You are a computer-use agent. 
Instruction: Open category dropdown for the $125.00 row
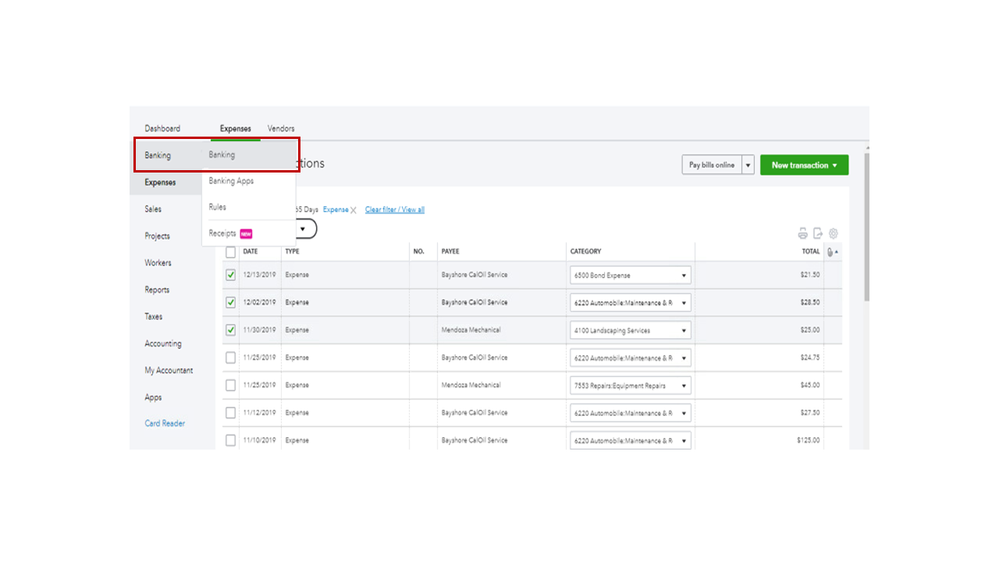coord(630,440)
